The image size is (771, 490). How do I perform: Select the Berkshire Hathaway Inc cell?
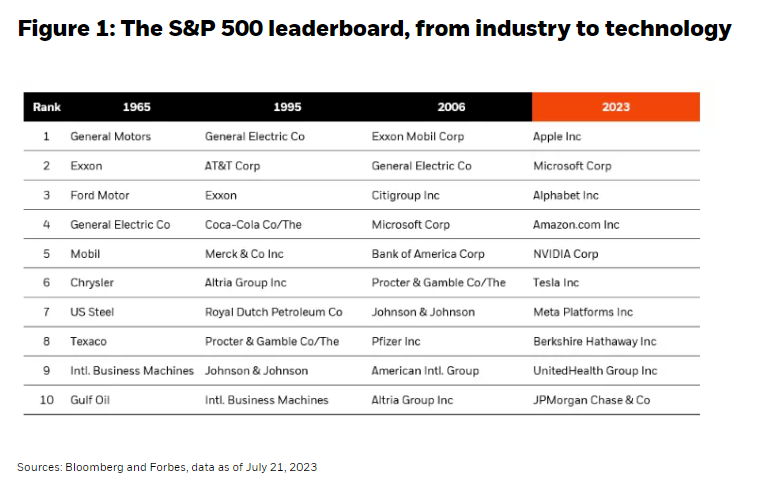point(594,342)
